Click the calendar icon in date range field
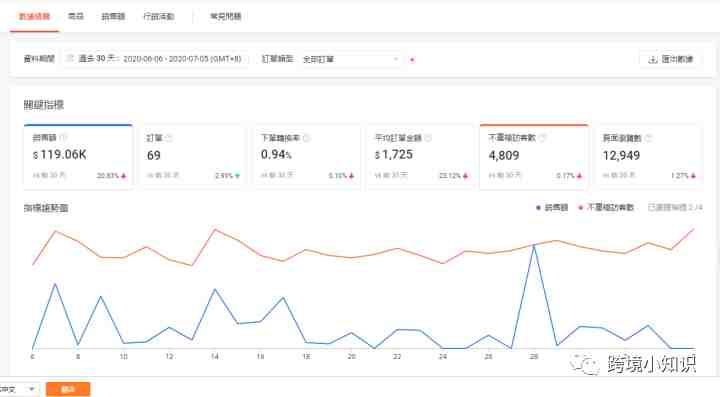 (70, 58)
